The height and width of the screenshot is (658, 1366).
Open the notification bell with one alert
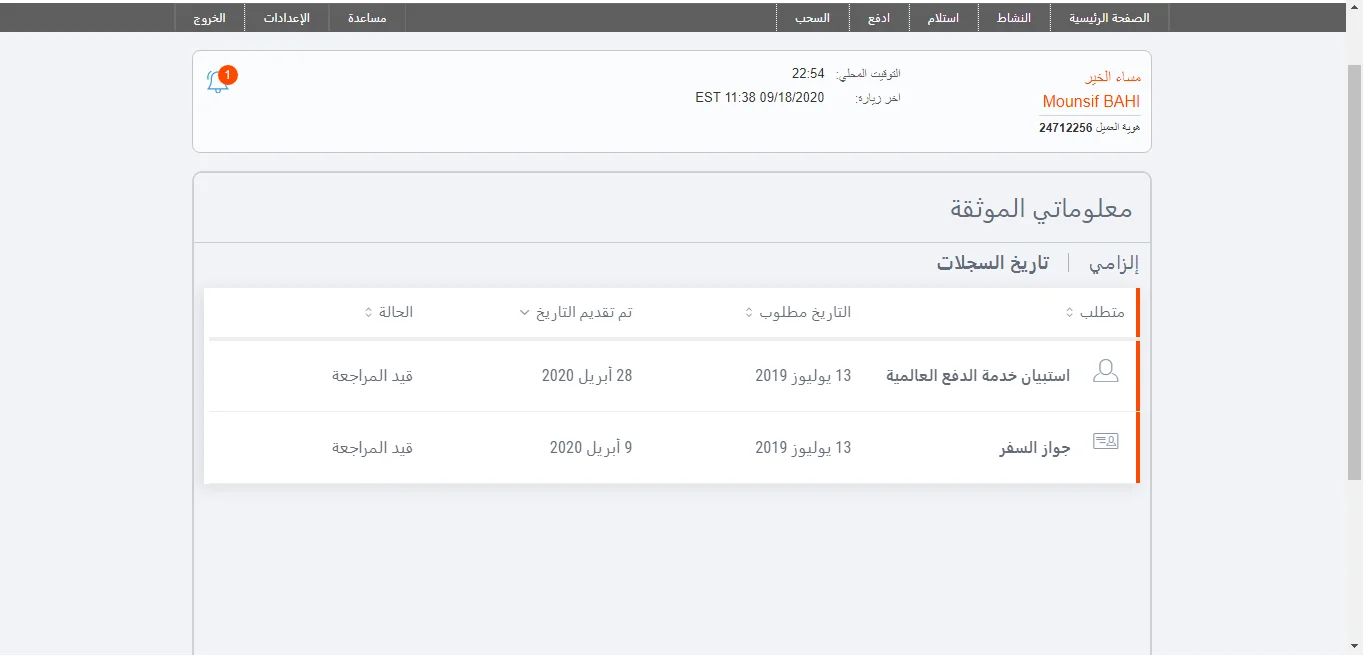coord(218,81)
